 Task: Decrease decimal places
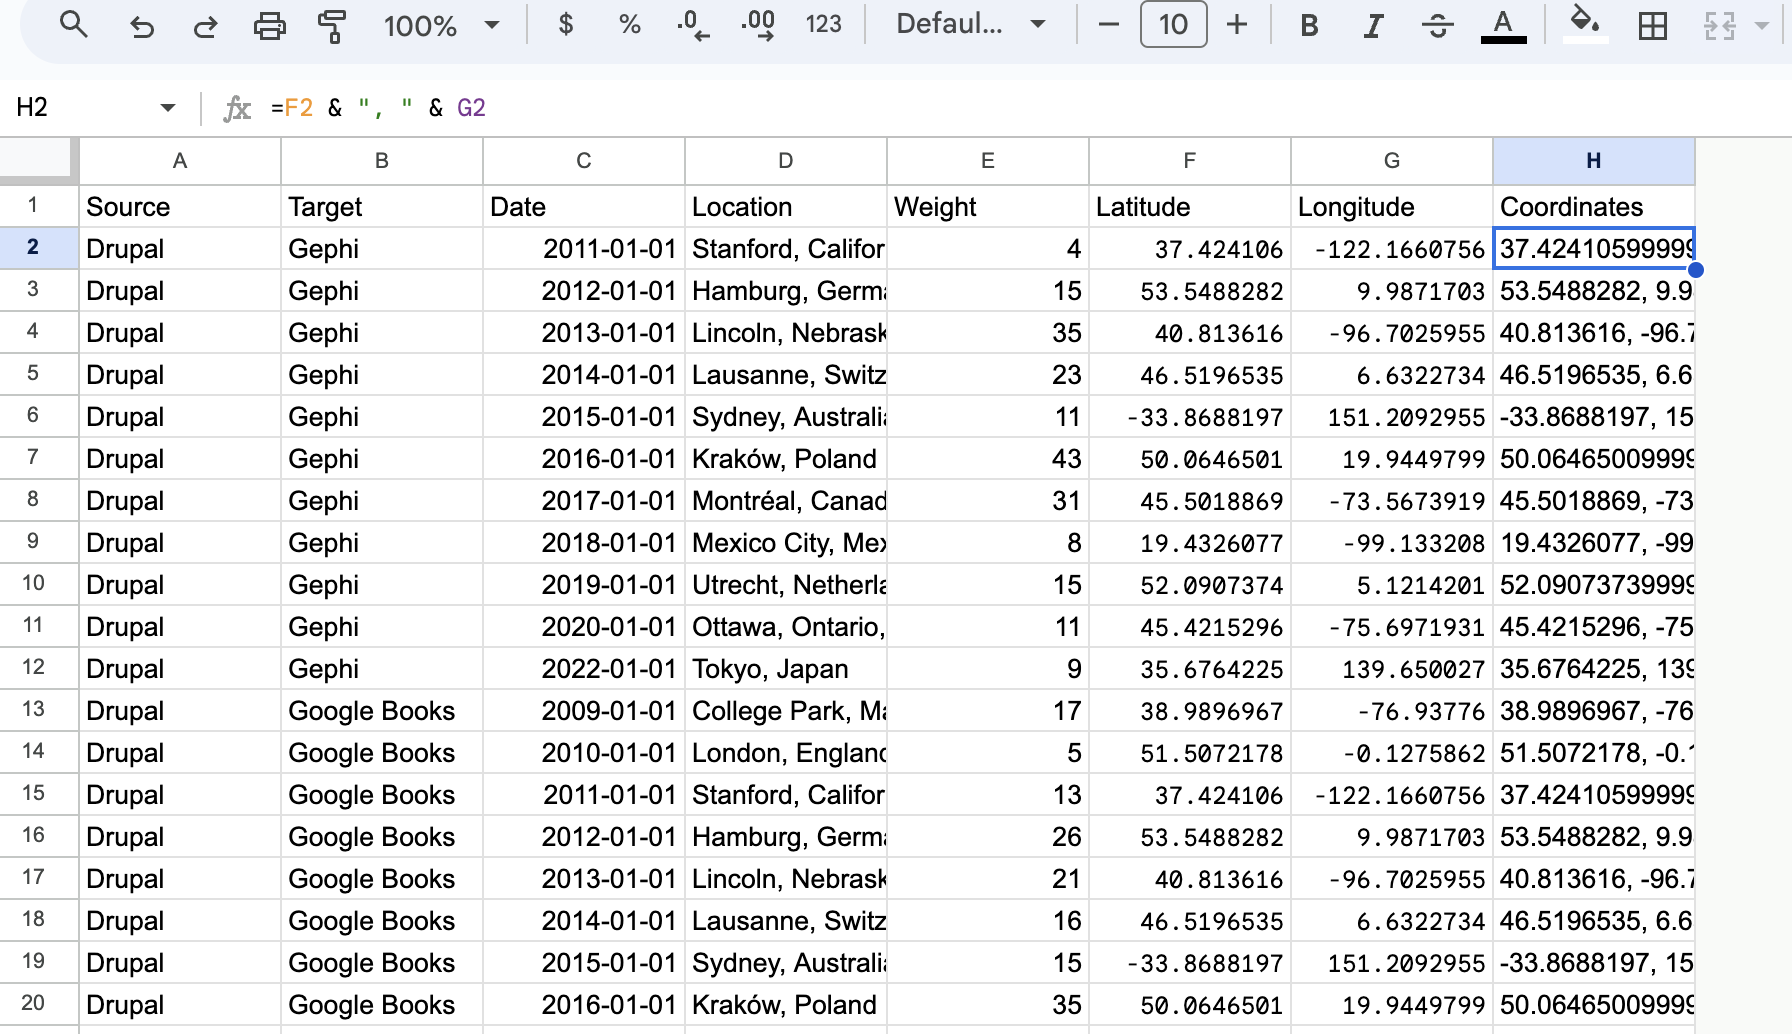coord(693,25)
